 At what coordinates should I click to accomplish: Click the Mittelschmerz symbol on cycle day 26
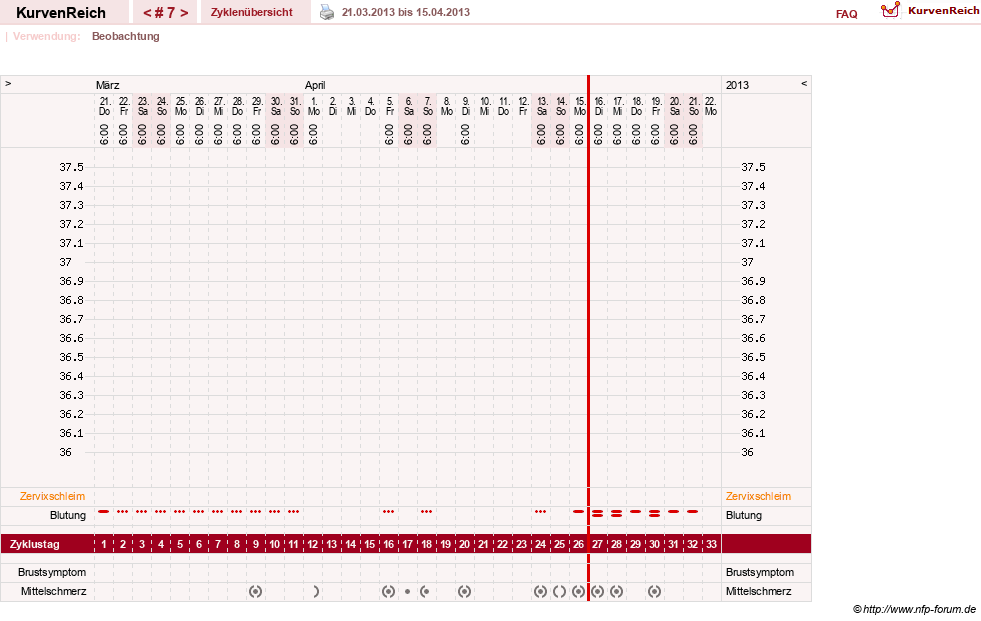[x=579, y=591]
